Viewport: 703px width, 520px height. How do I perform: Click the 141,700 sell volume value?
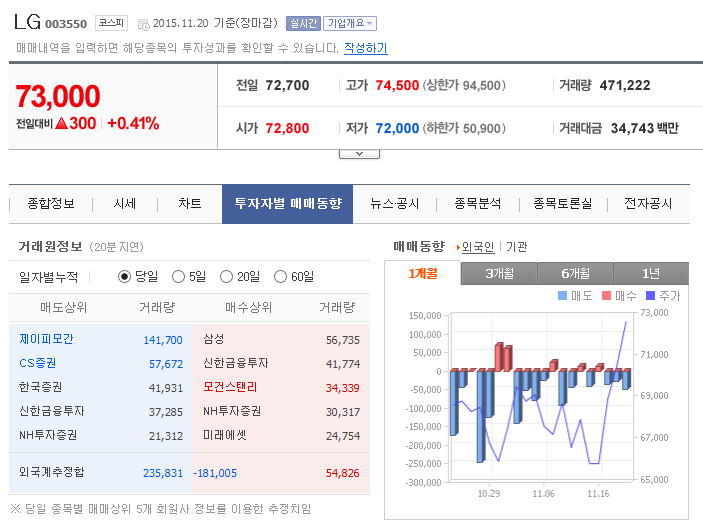click(163, 340)
